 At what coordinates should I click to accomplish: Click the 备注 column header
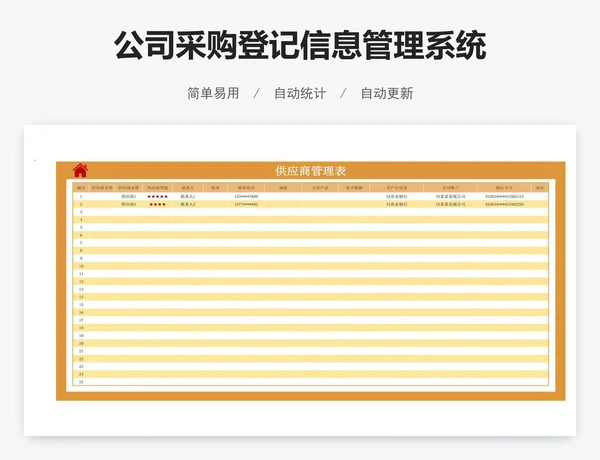[540, 187]
